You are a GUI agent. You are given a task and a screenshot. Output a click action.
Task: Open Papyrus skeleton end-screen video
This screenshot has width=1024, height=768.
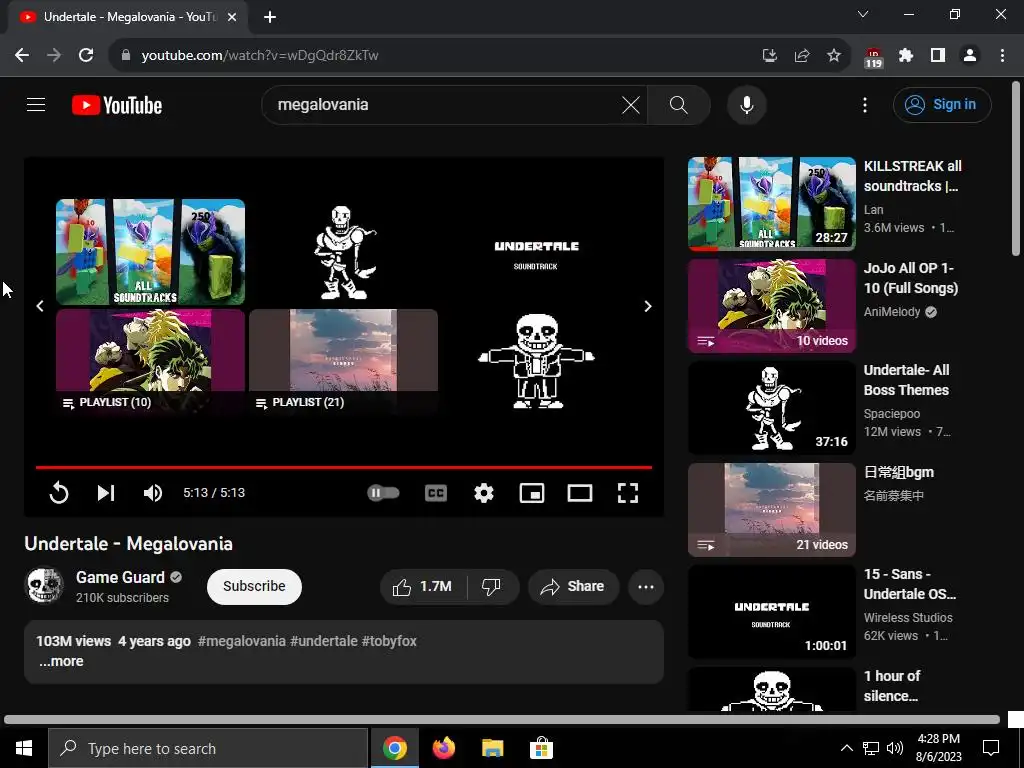click(344, 251)
